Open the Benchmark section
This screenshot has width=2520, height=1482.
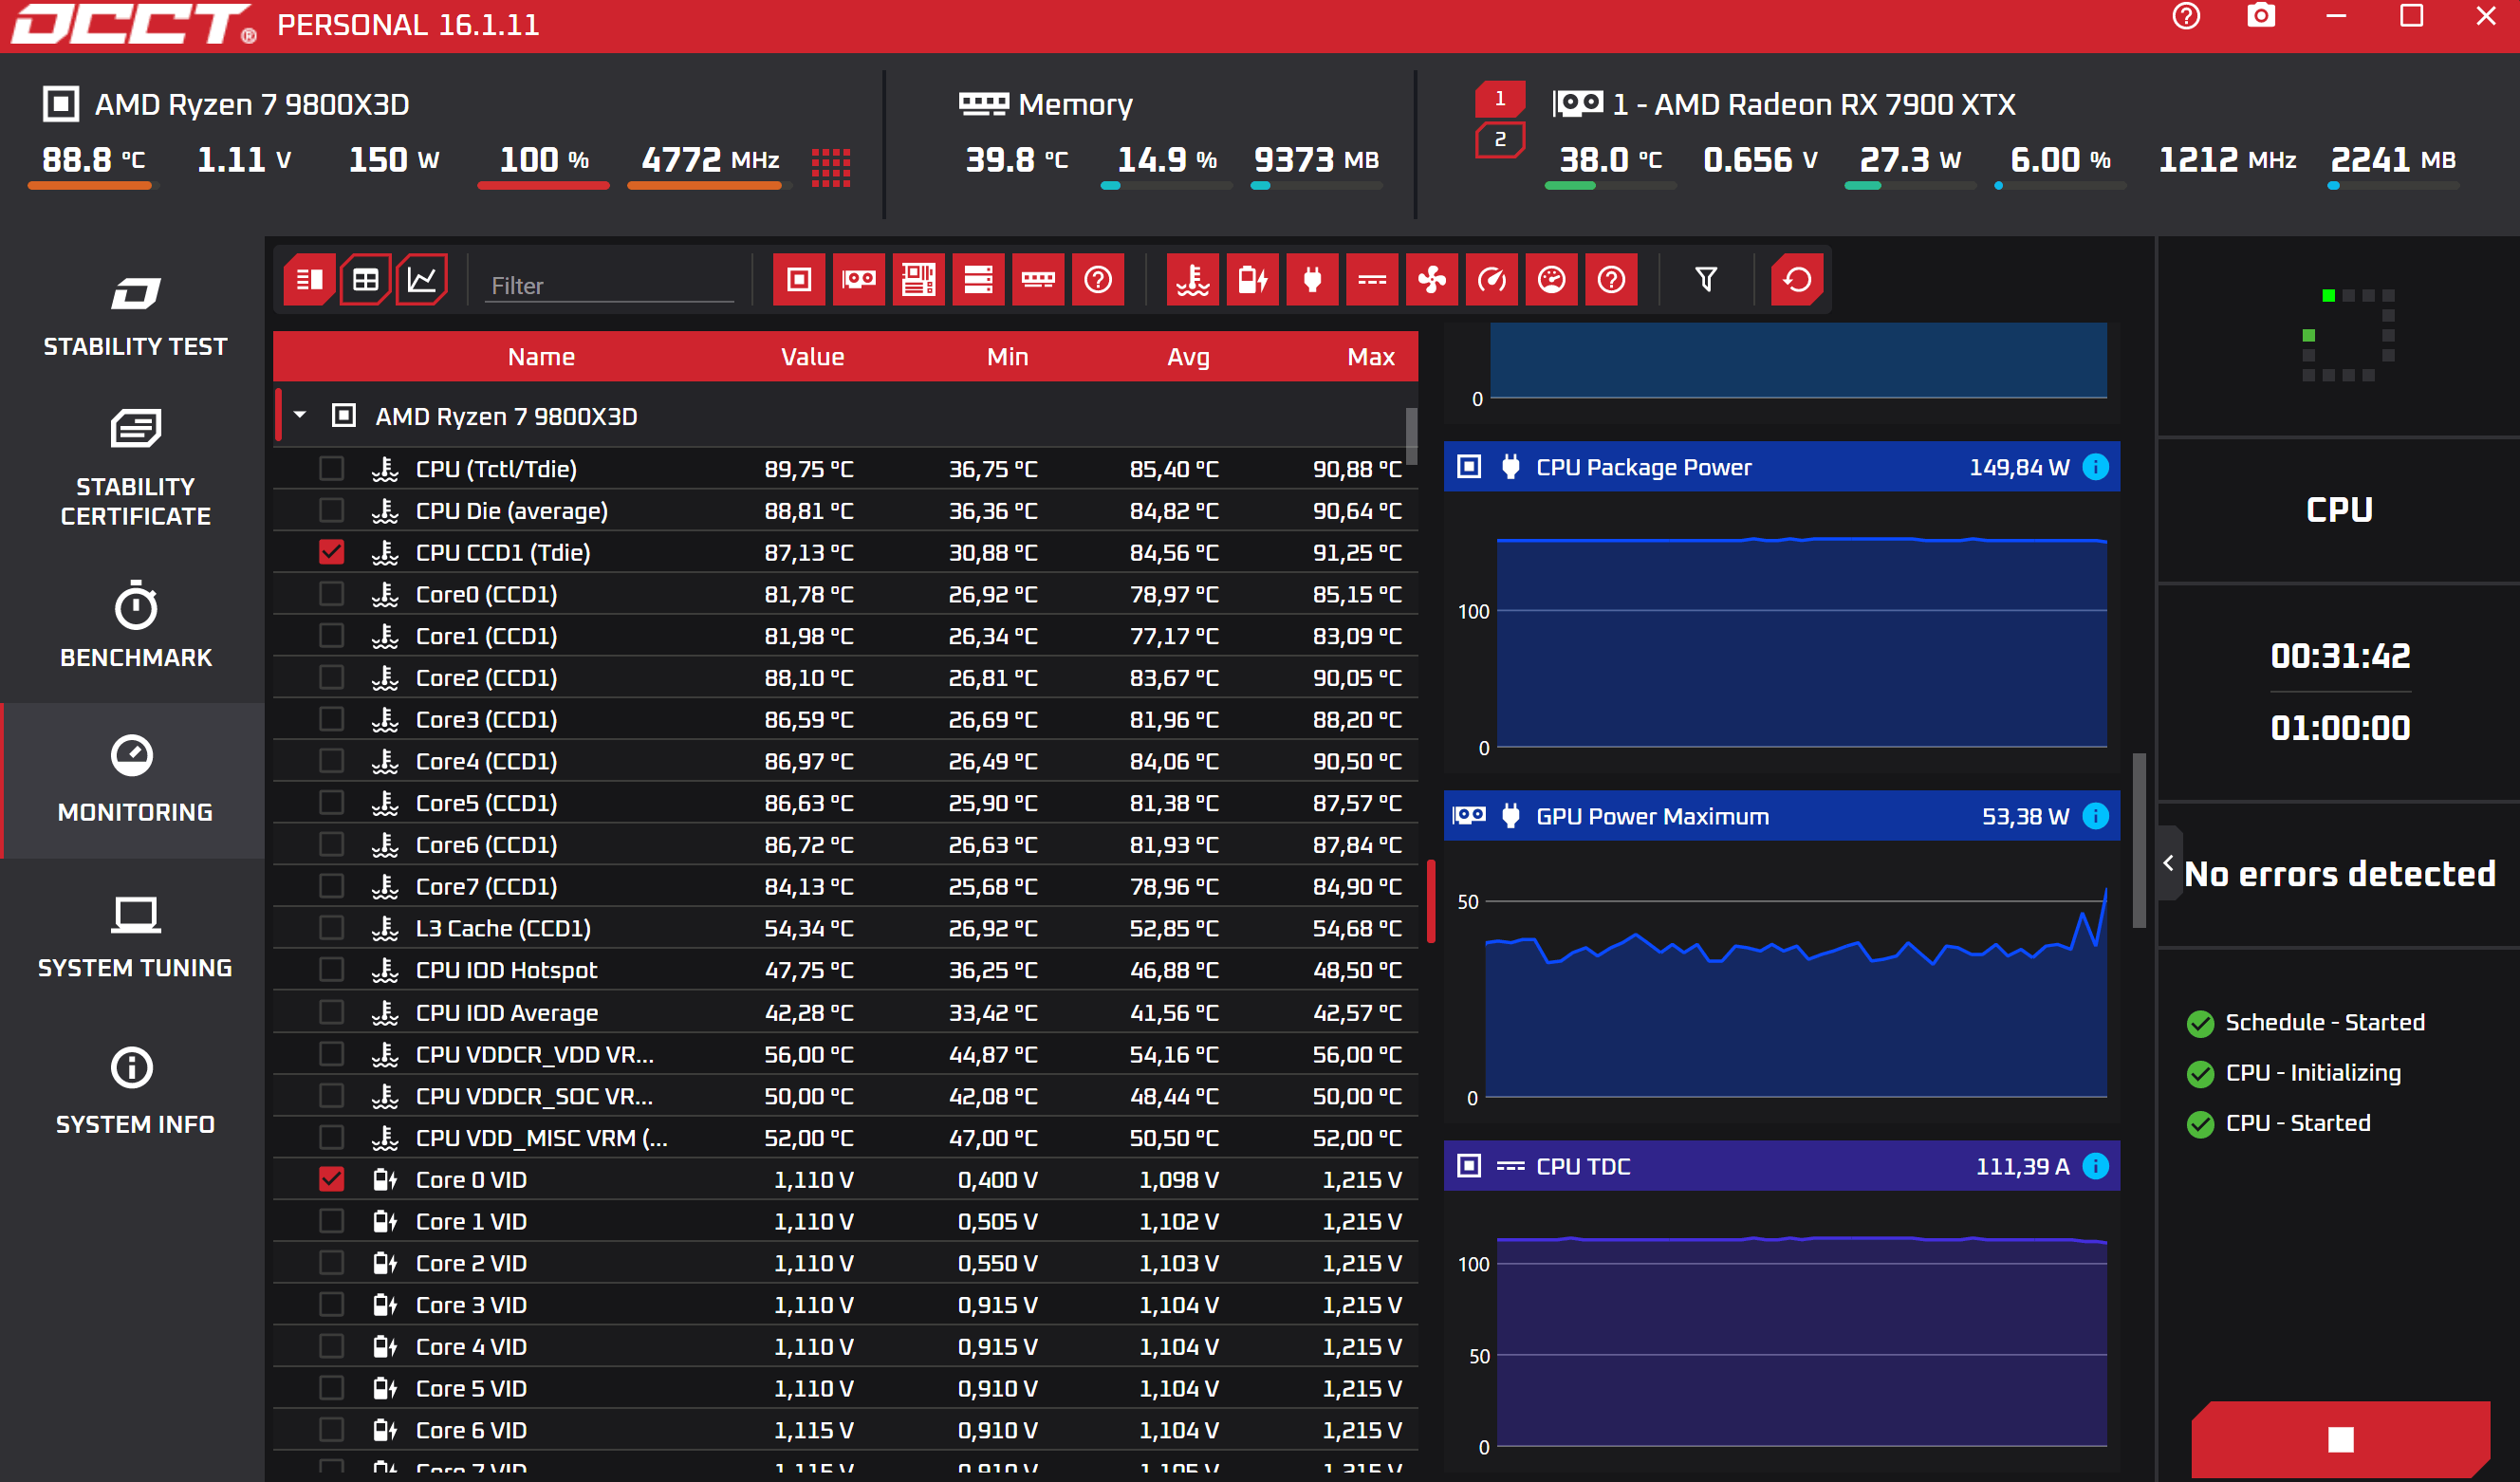pos(135,624)
